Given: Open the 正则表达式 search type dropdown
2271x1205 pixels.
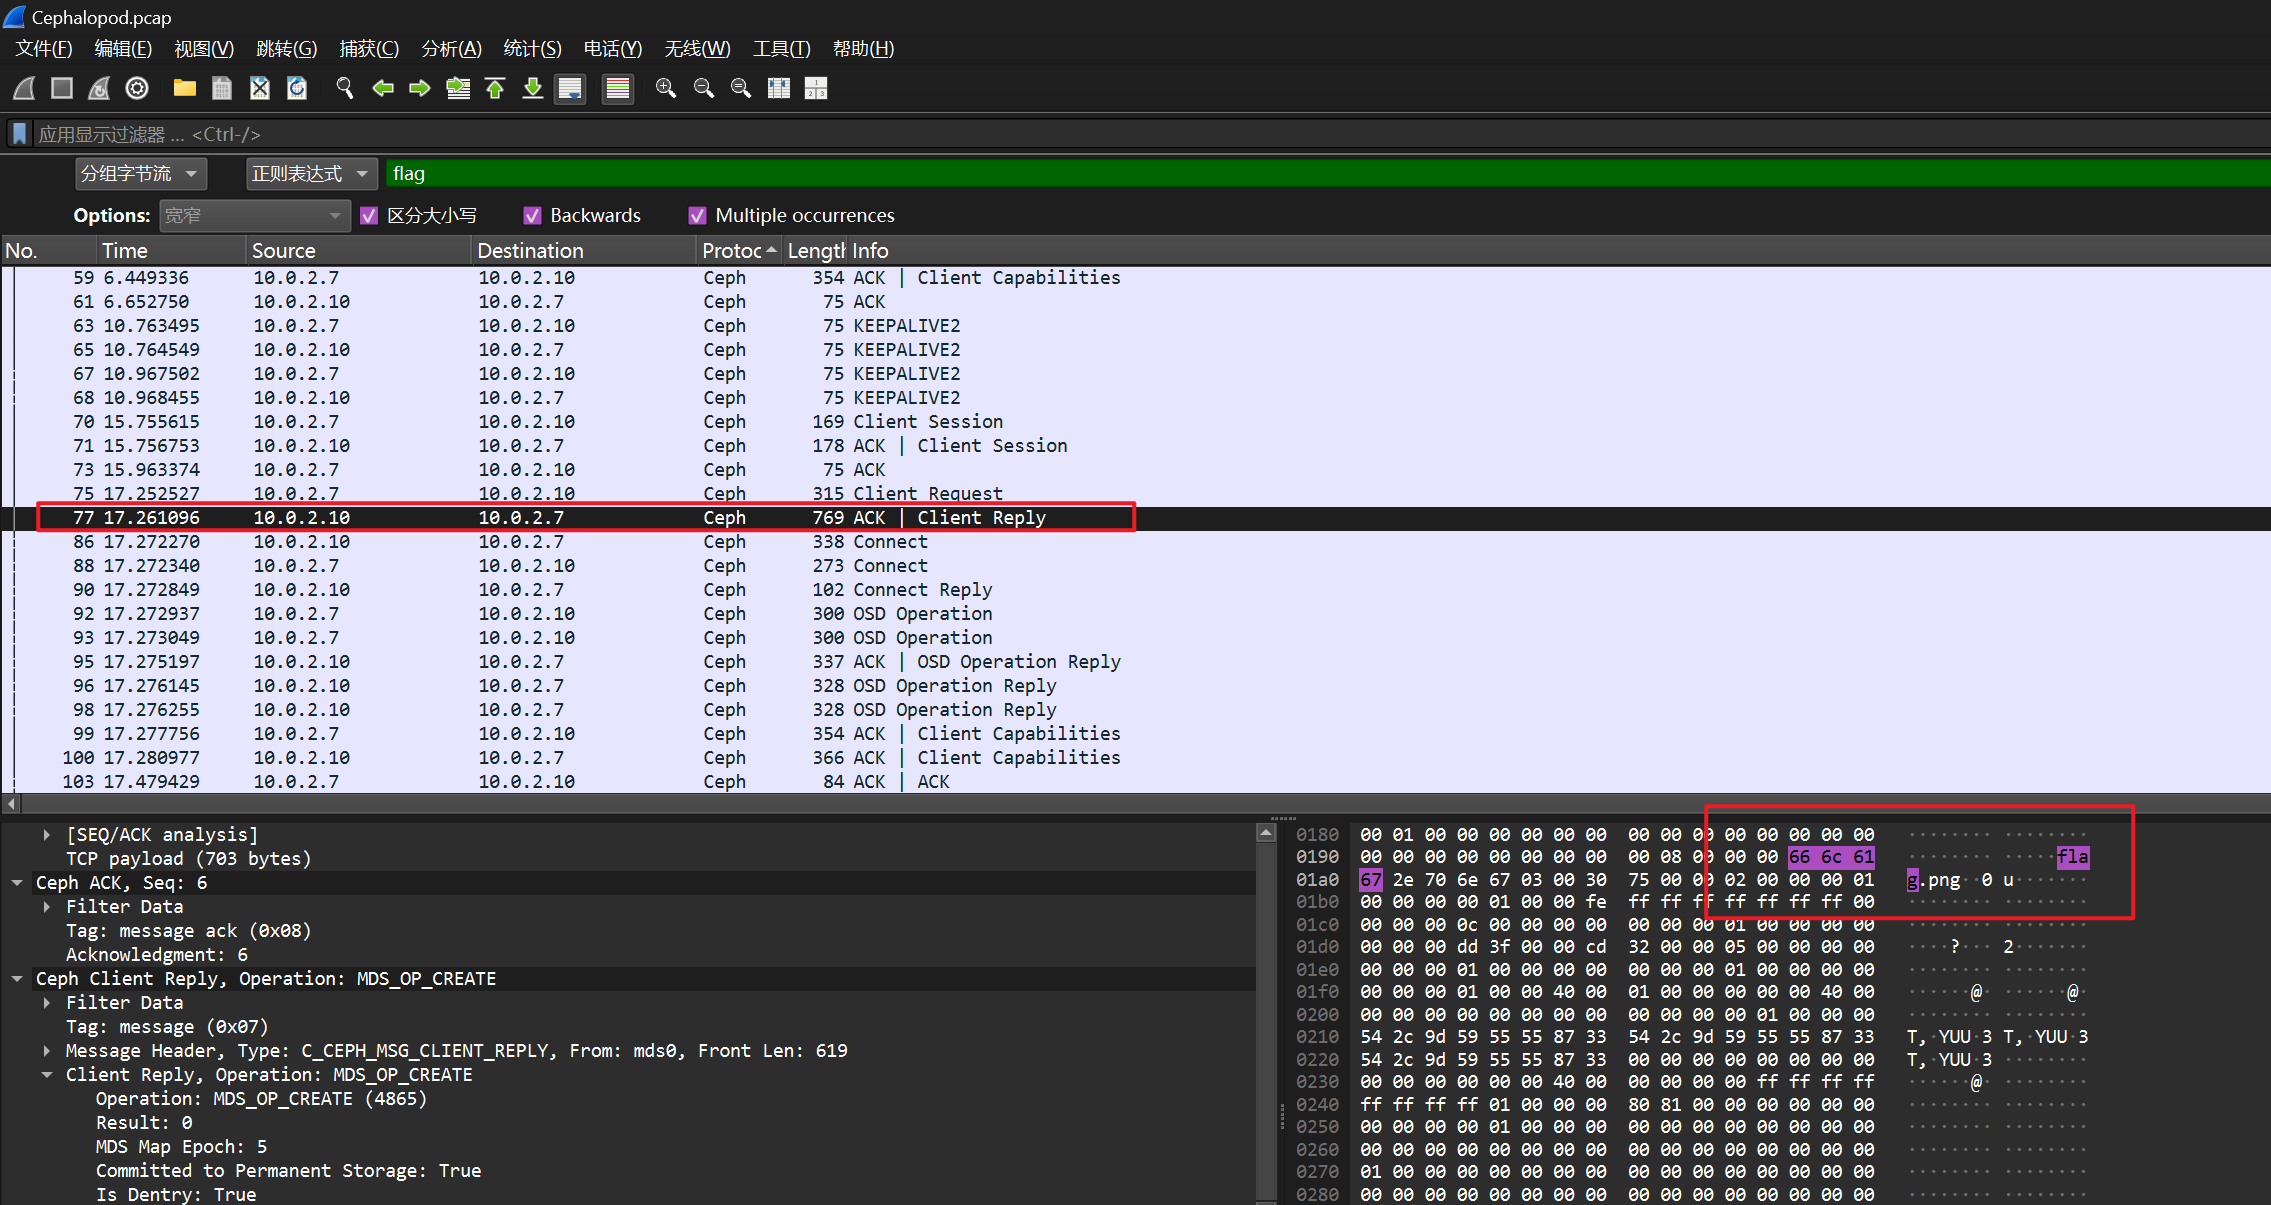Looking at the screenshot, I should [x=311, y=174].
